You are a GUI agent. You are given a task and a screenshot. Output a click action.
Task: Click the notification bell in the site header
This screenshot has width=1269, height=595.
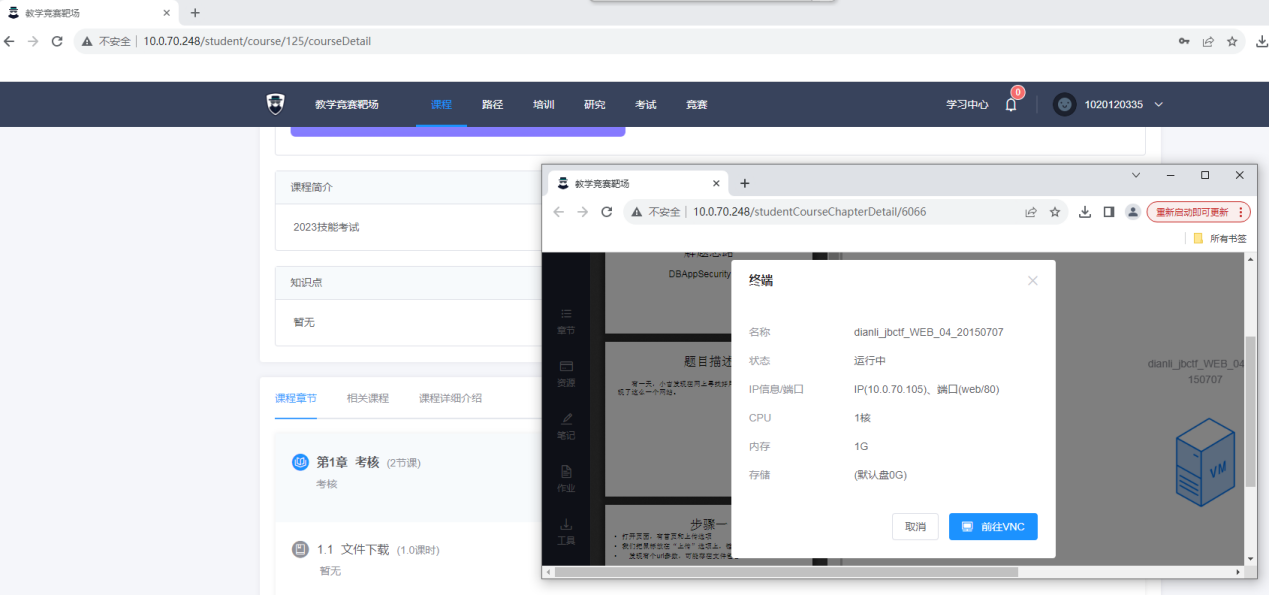click(1011, 105)
